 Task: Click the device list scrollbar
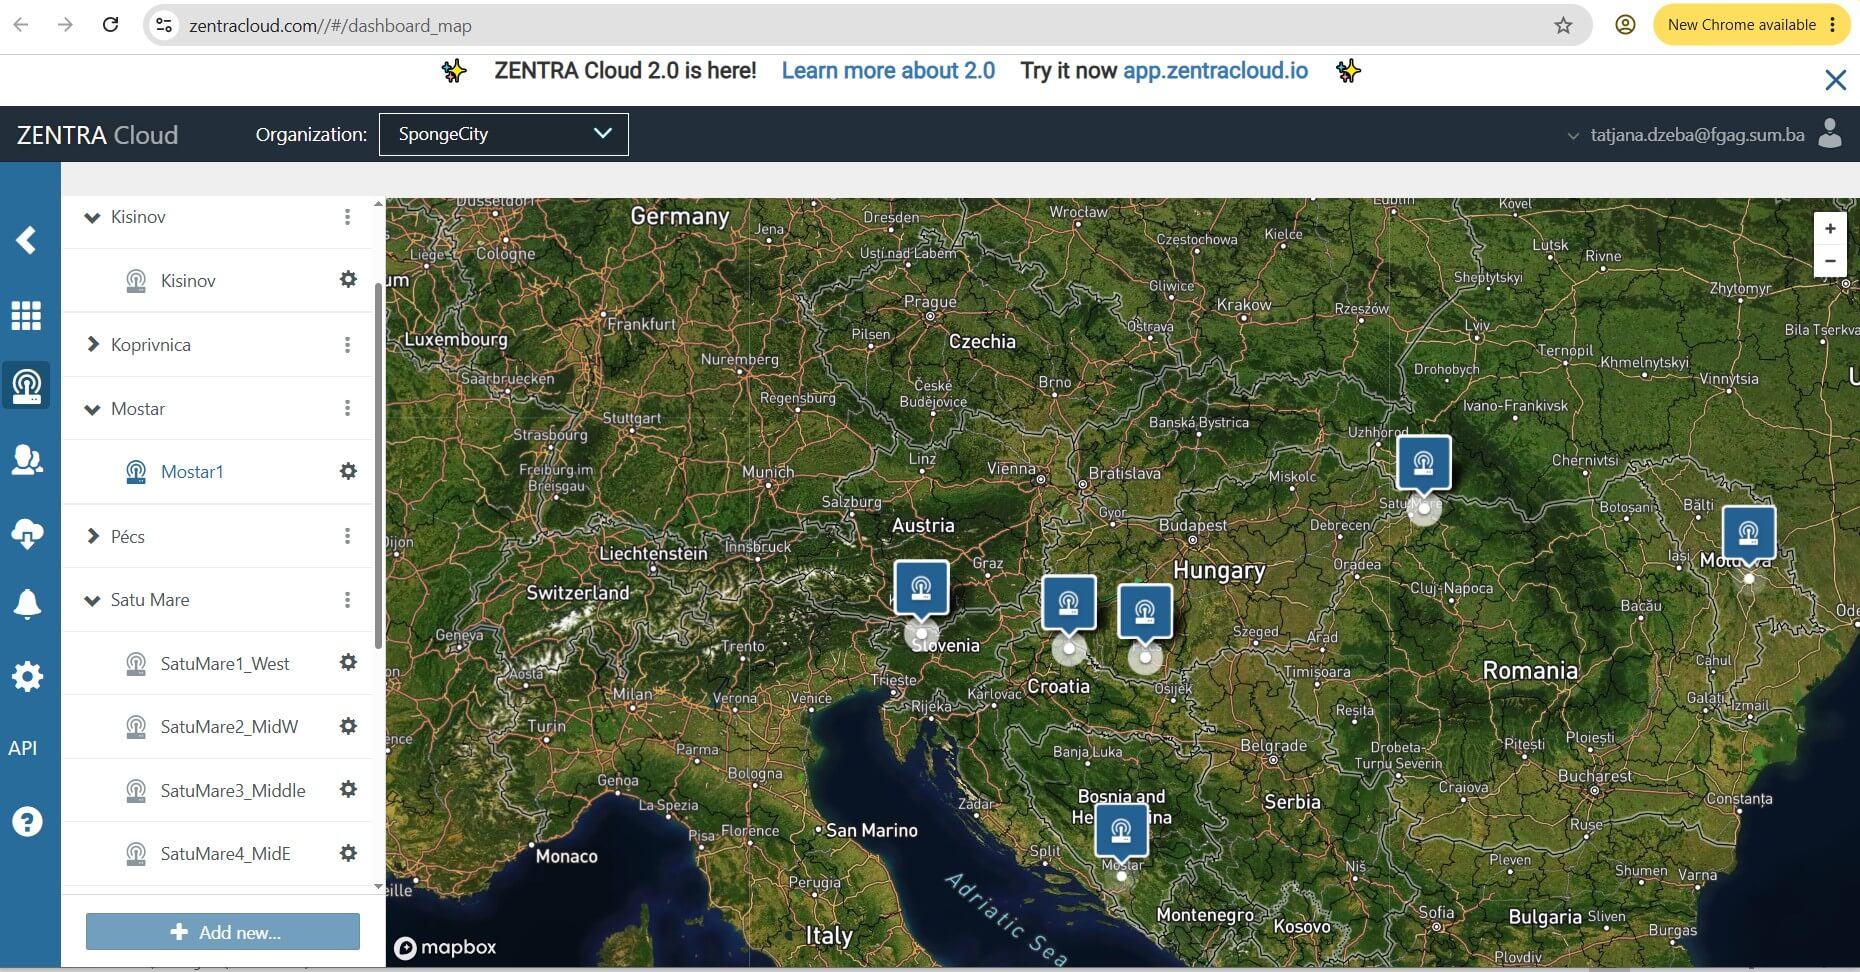[378, 465]
